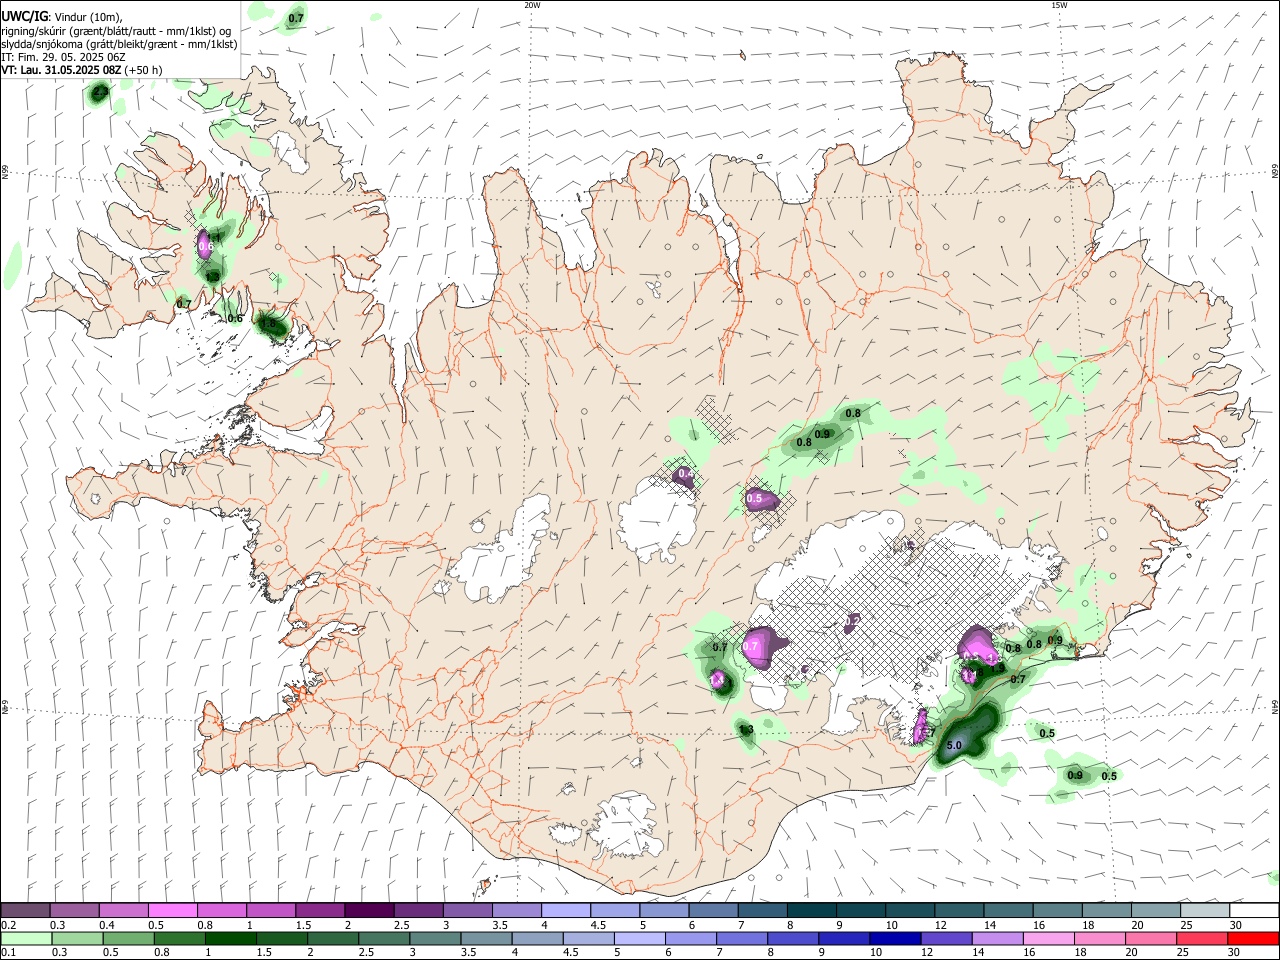Pick the pale green lower swatch at 0.1
Screen dimensions: 1280x960
click(26, 938)
